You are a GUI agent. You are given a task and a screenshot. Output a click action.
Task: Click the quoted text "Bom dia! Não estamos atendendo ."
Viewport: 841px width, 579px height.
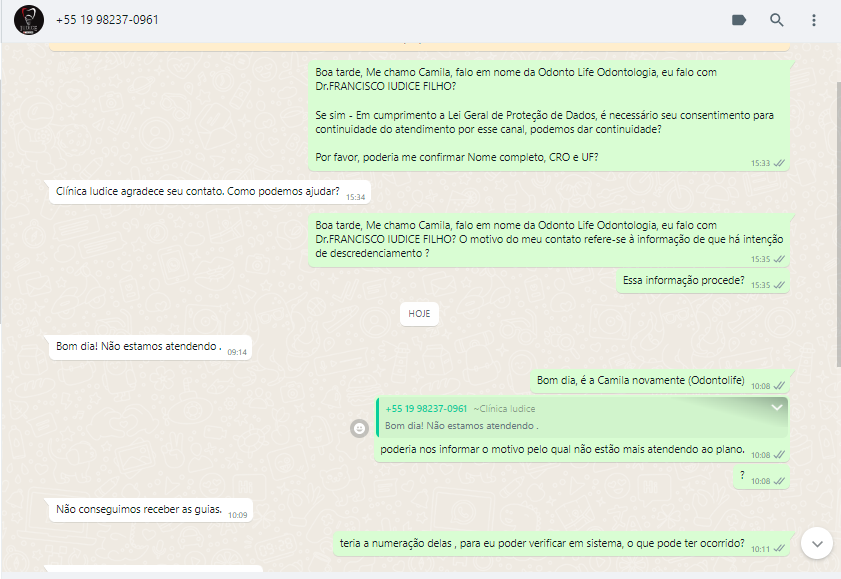point(461,426)
